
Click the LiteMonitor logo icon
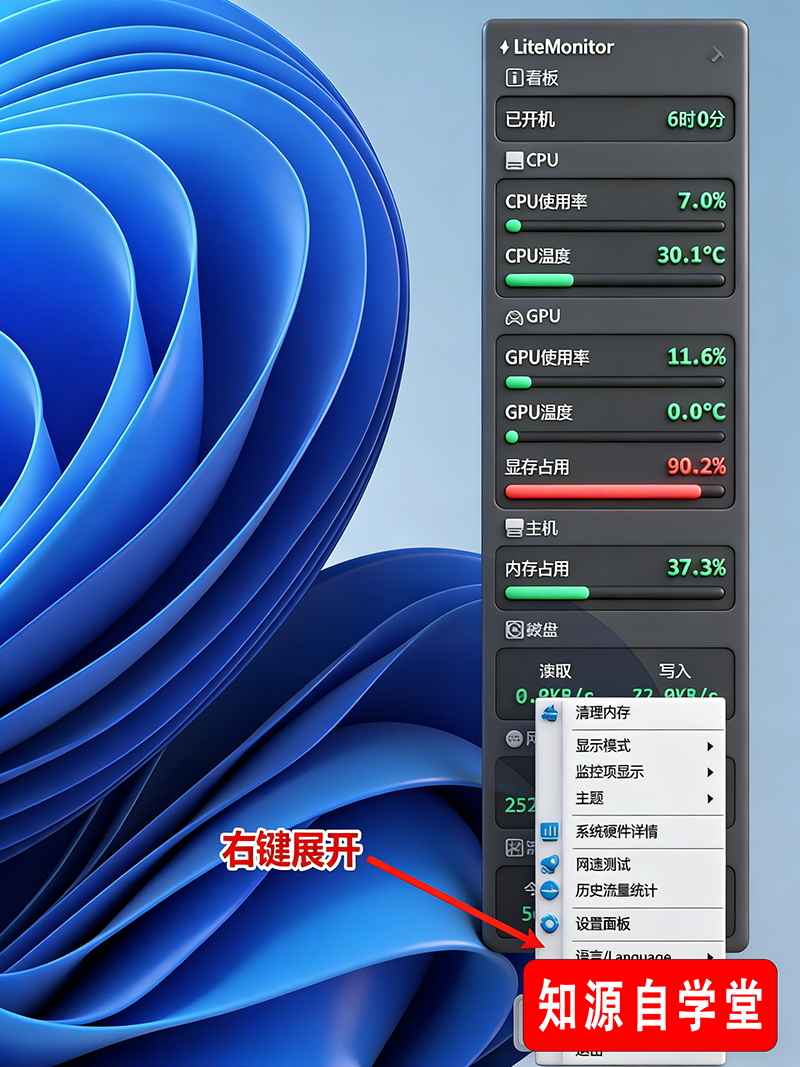coord(504,48)
